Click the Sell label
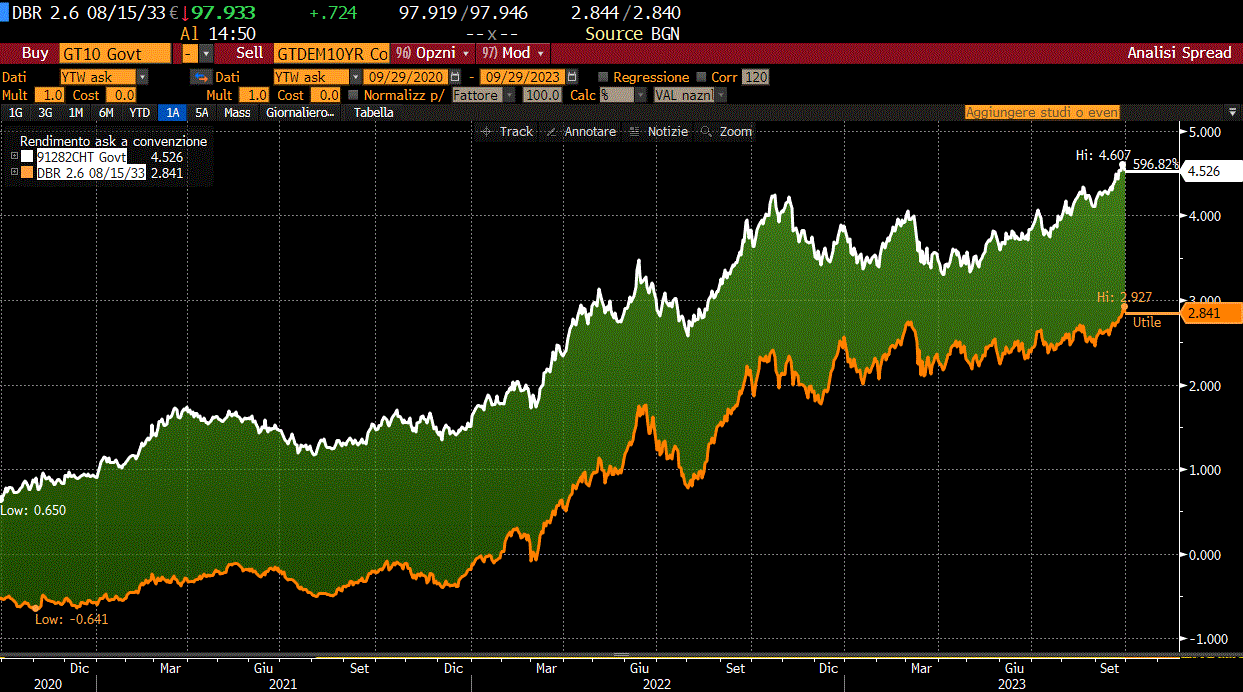 [249, 53]
